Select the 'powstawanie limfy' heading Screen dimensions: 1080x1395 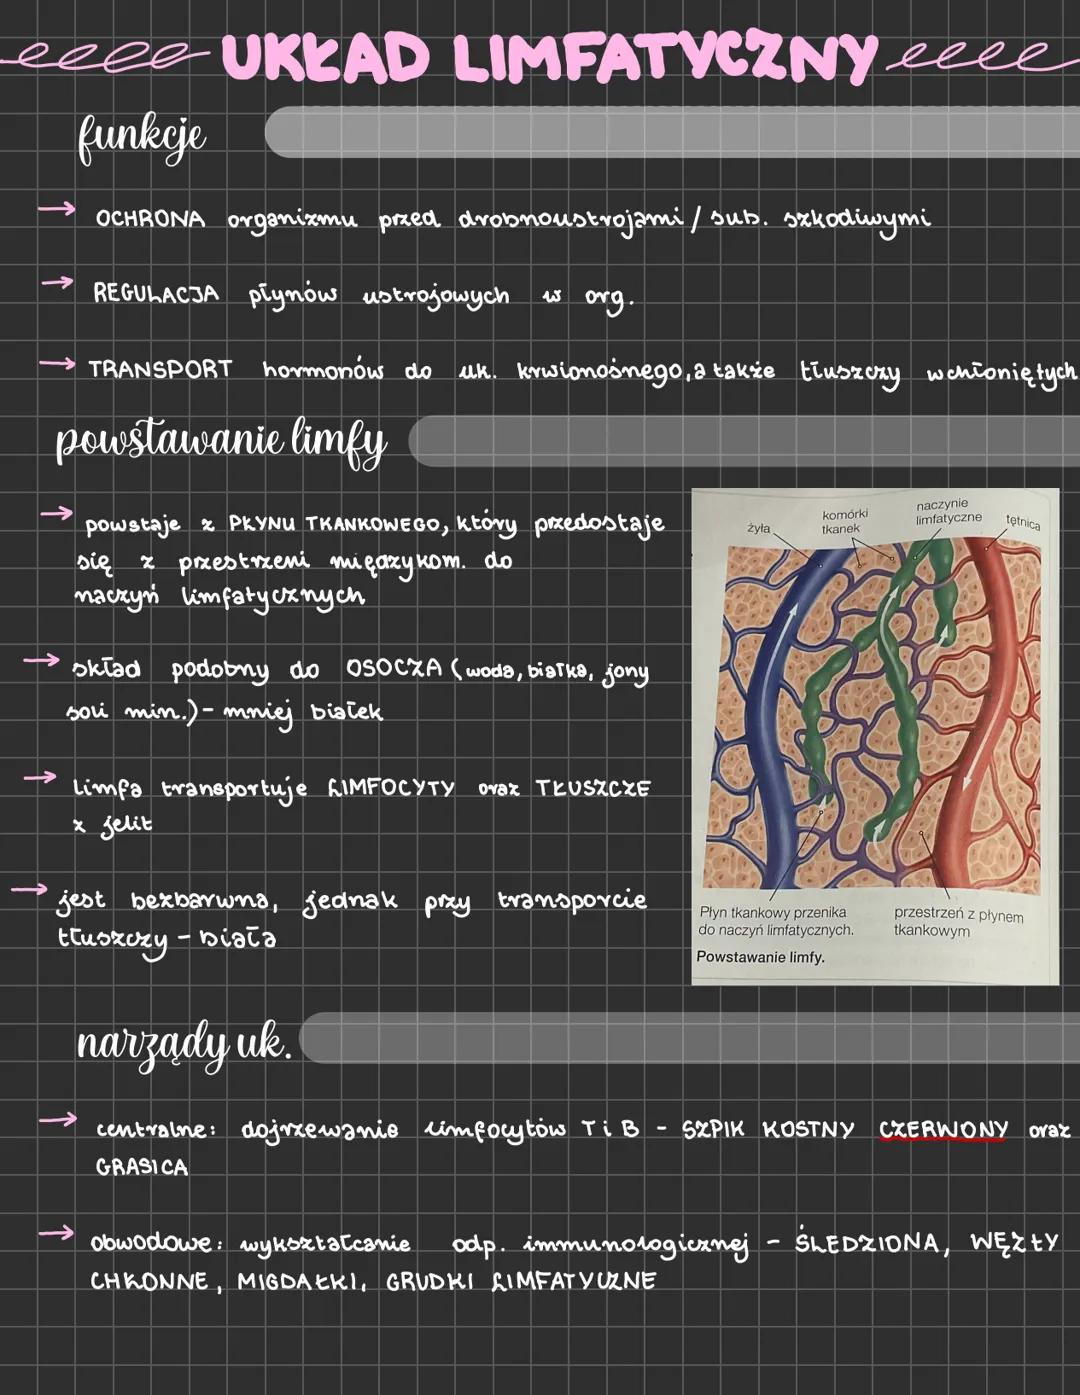point(221,441)
